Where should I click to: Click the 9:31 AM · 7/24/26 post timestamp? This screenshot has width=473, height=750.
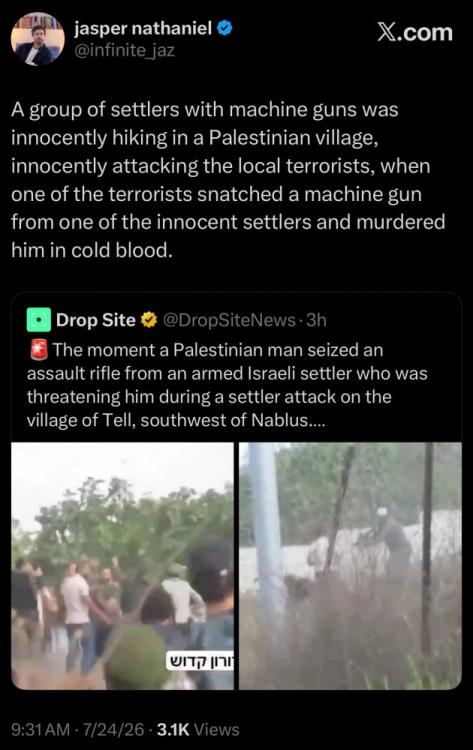(x=77, y=729)
